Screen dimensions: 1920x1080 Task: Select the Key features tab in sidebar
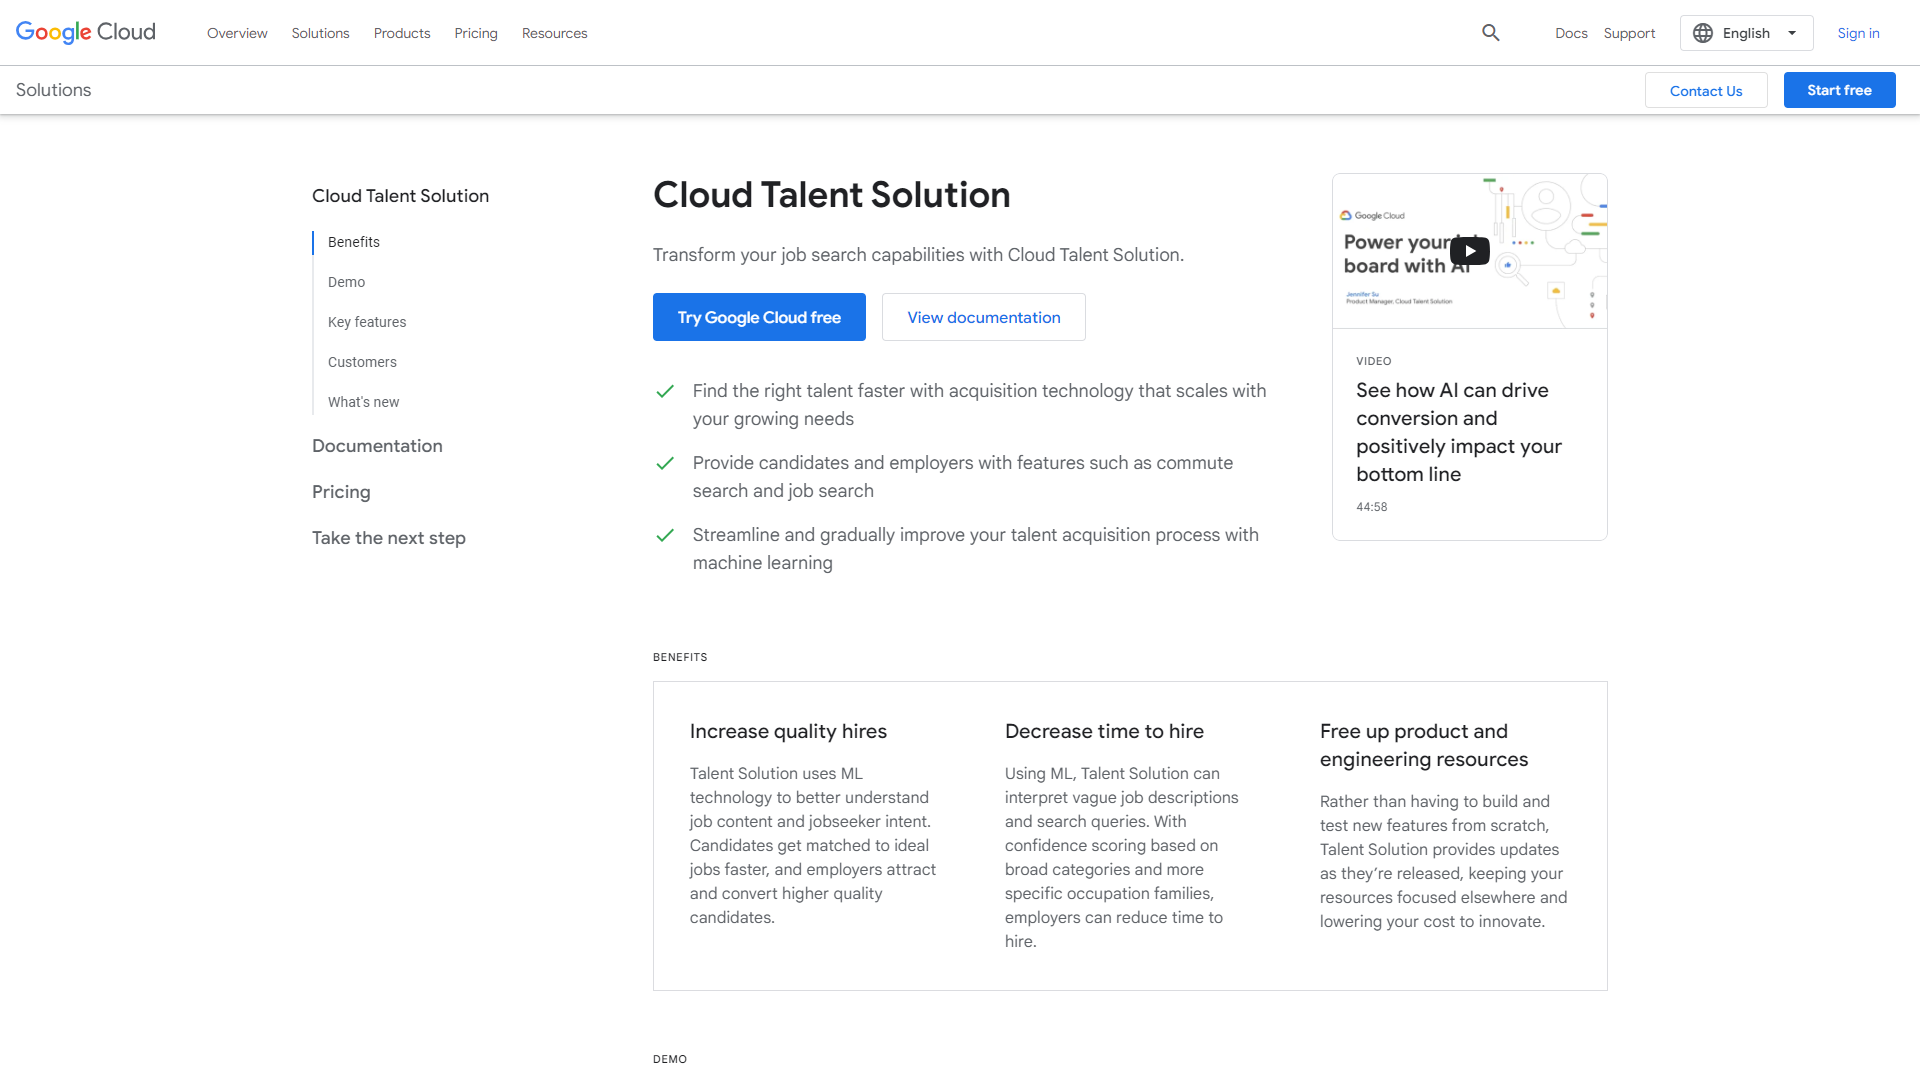(367, 322)
